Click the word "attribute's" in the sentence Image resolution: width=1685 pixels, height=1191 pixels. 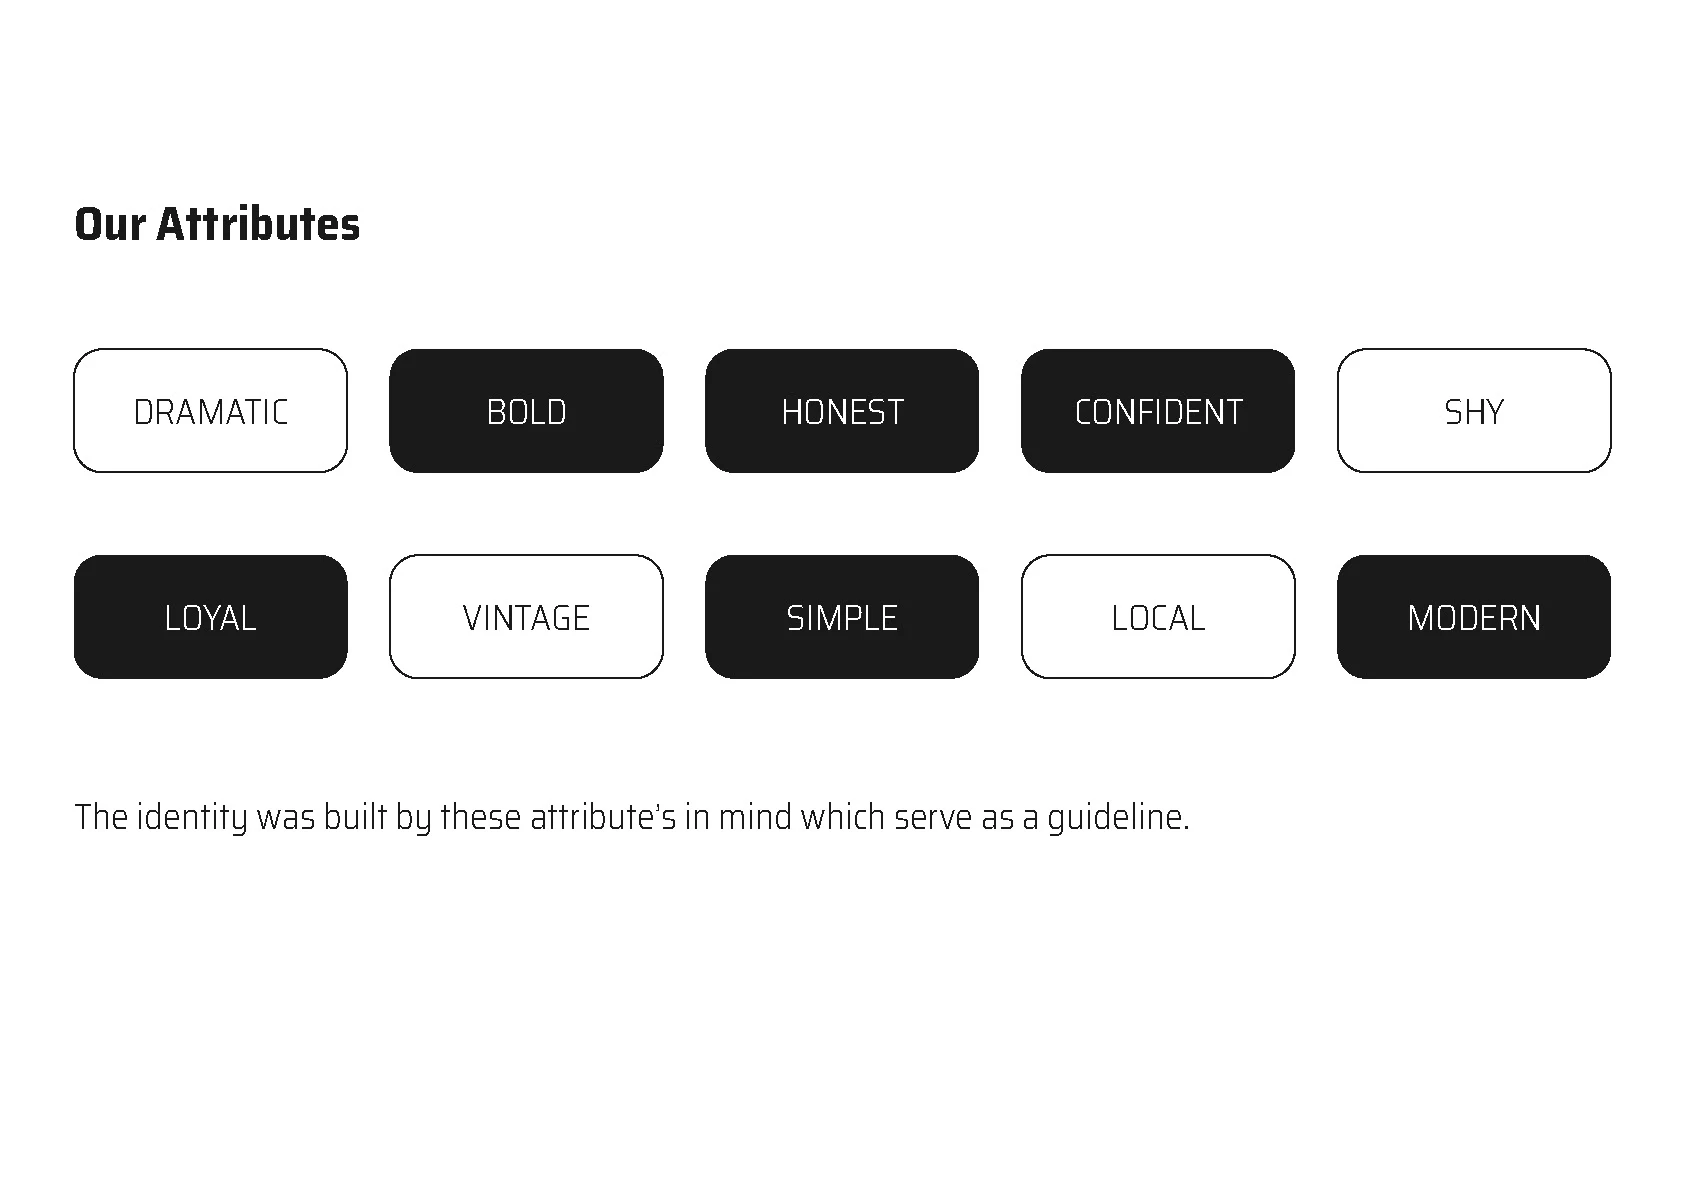[603, 818]
